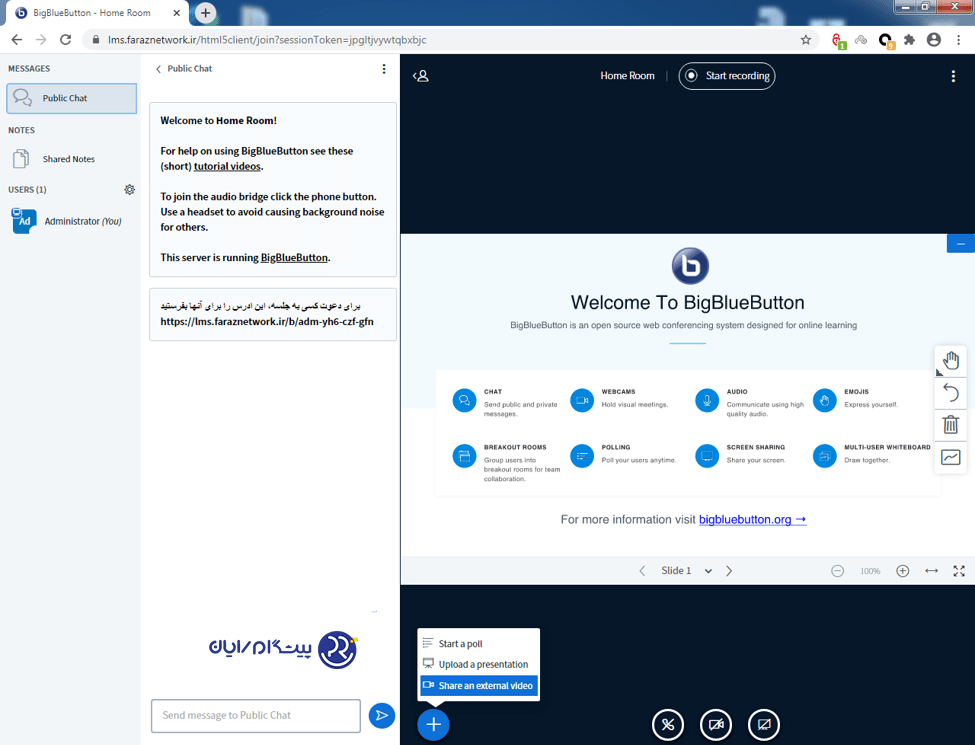Reload the browser page
This screenshot has width=975, height=745.
pos(65,40)
